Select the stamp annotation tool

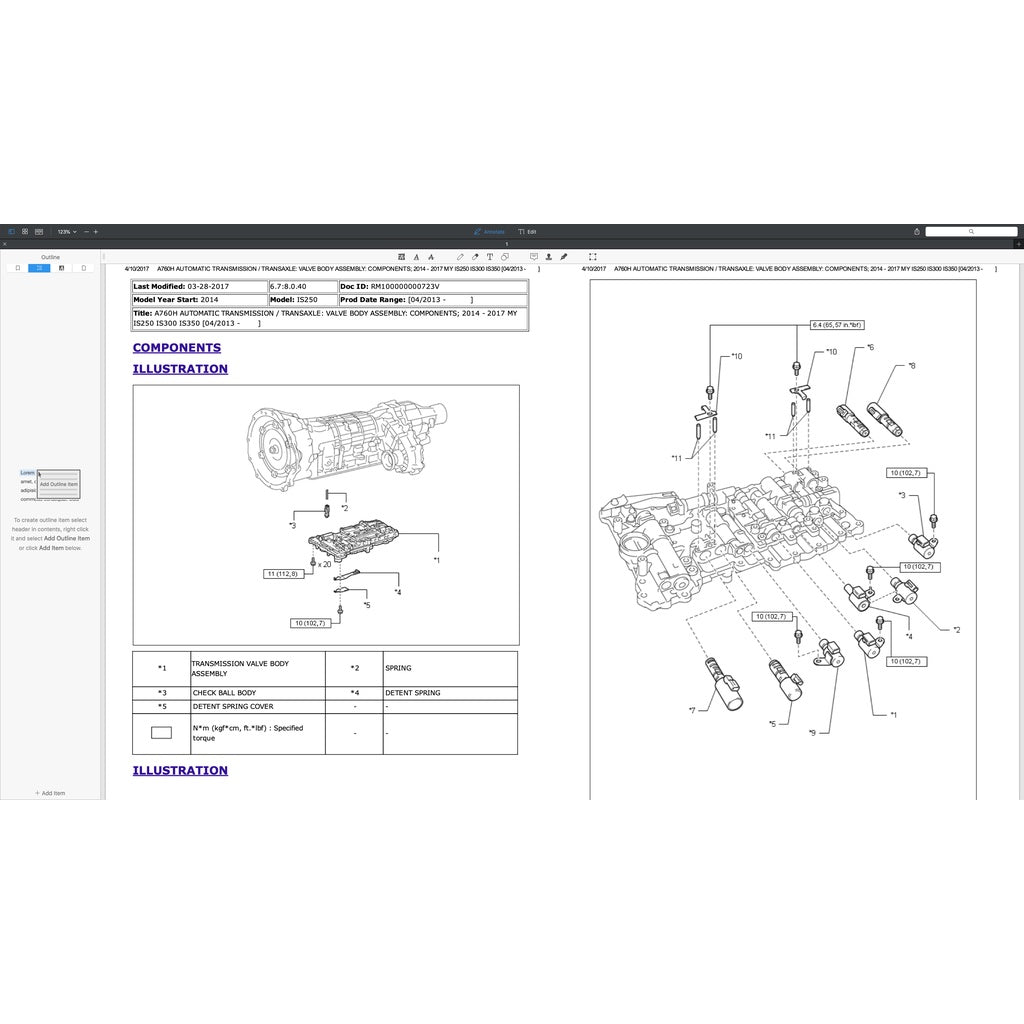548,257
